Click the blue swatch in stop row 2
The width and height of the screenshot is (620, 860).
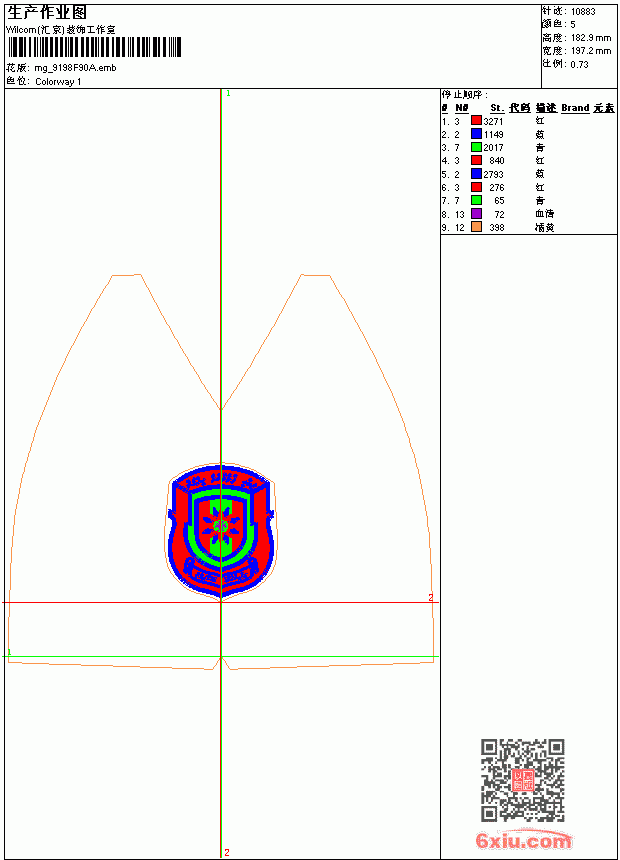[476, 134]
